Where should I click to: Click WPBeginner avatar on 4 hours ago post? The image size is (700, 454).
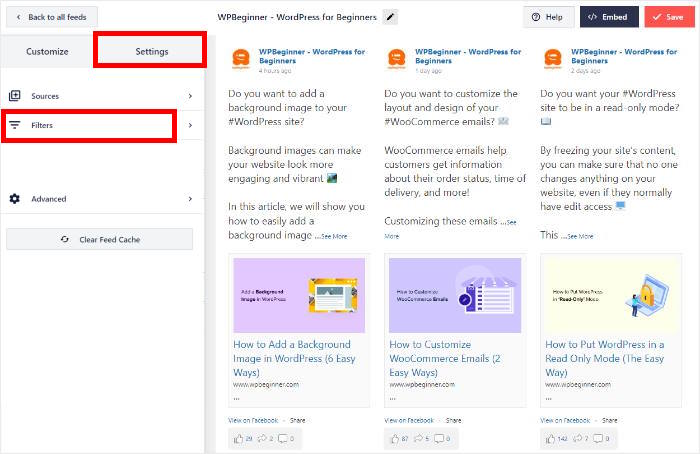coord(241,59)
